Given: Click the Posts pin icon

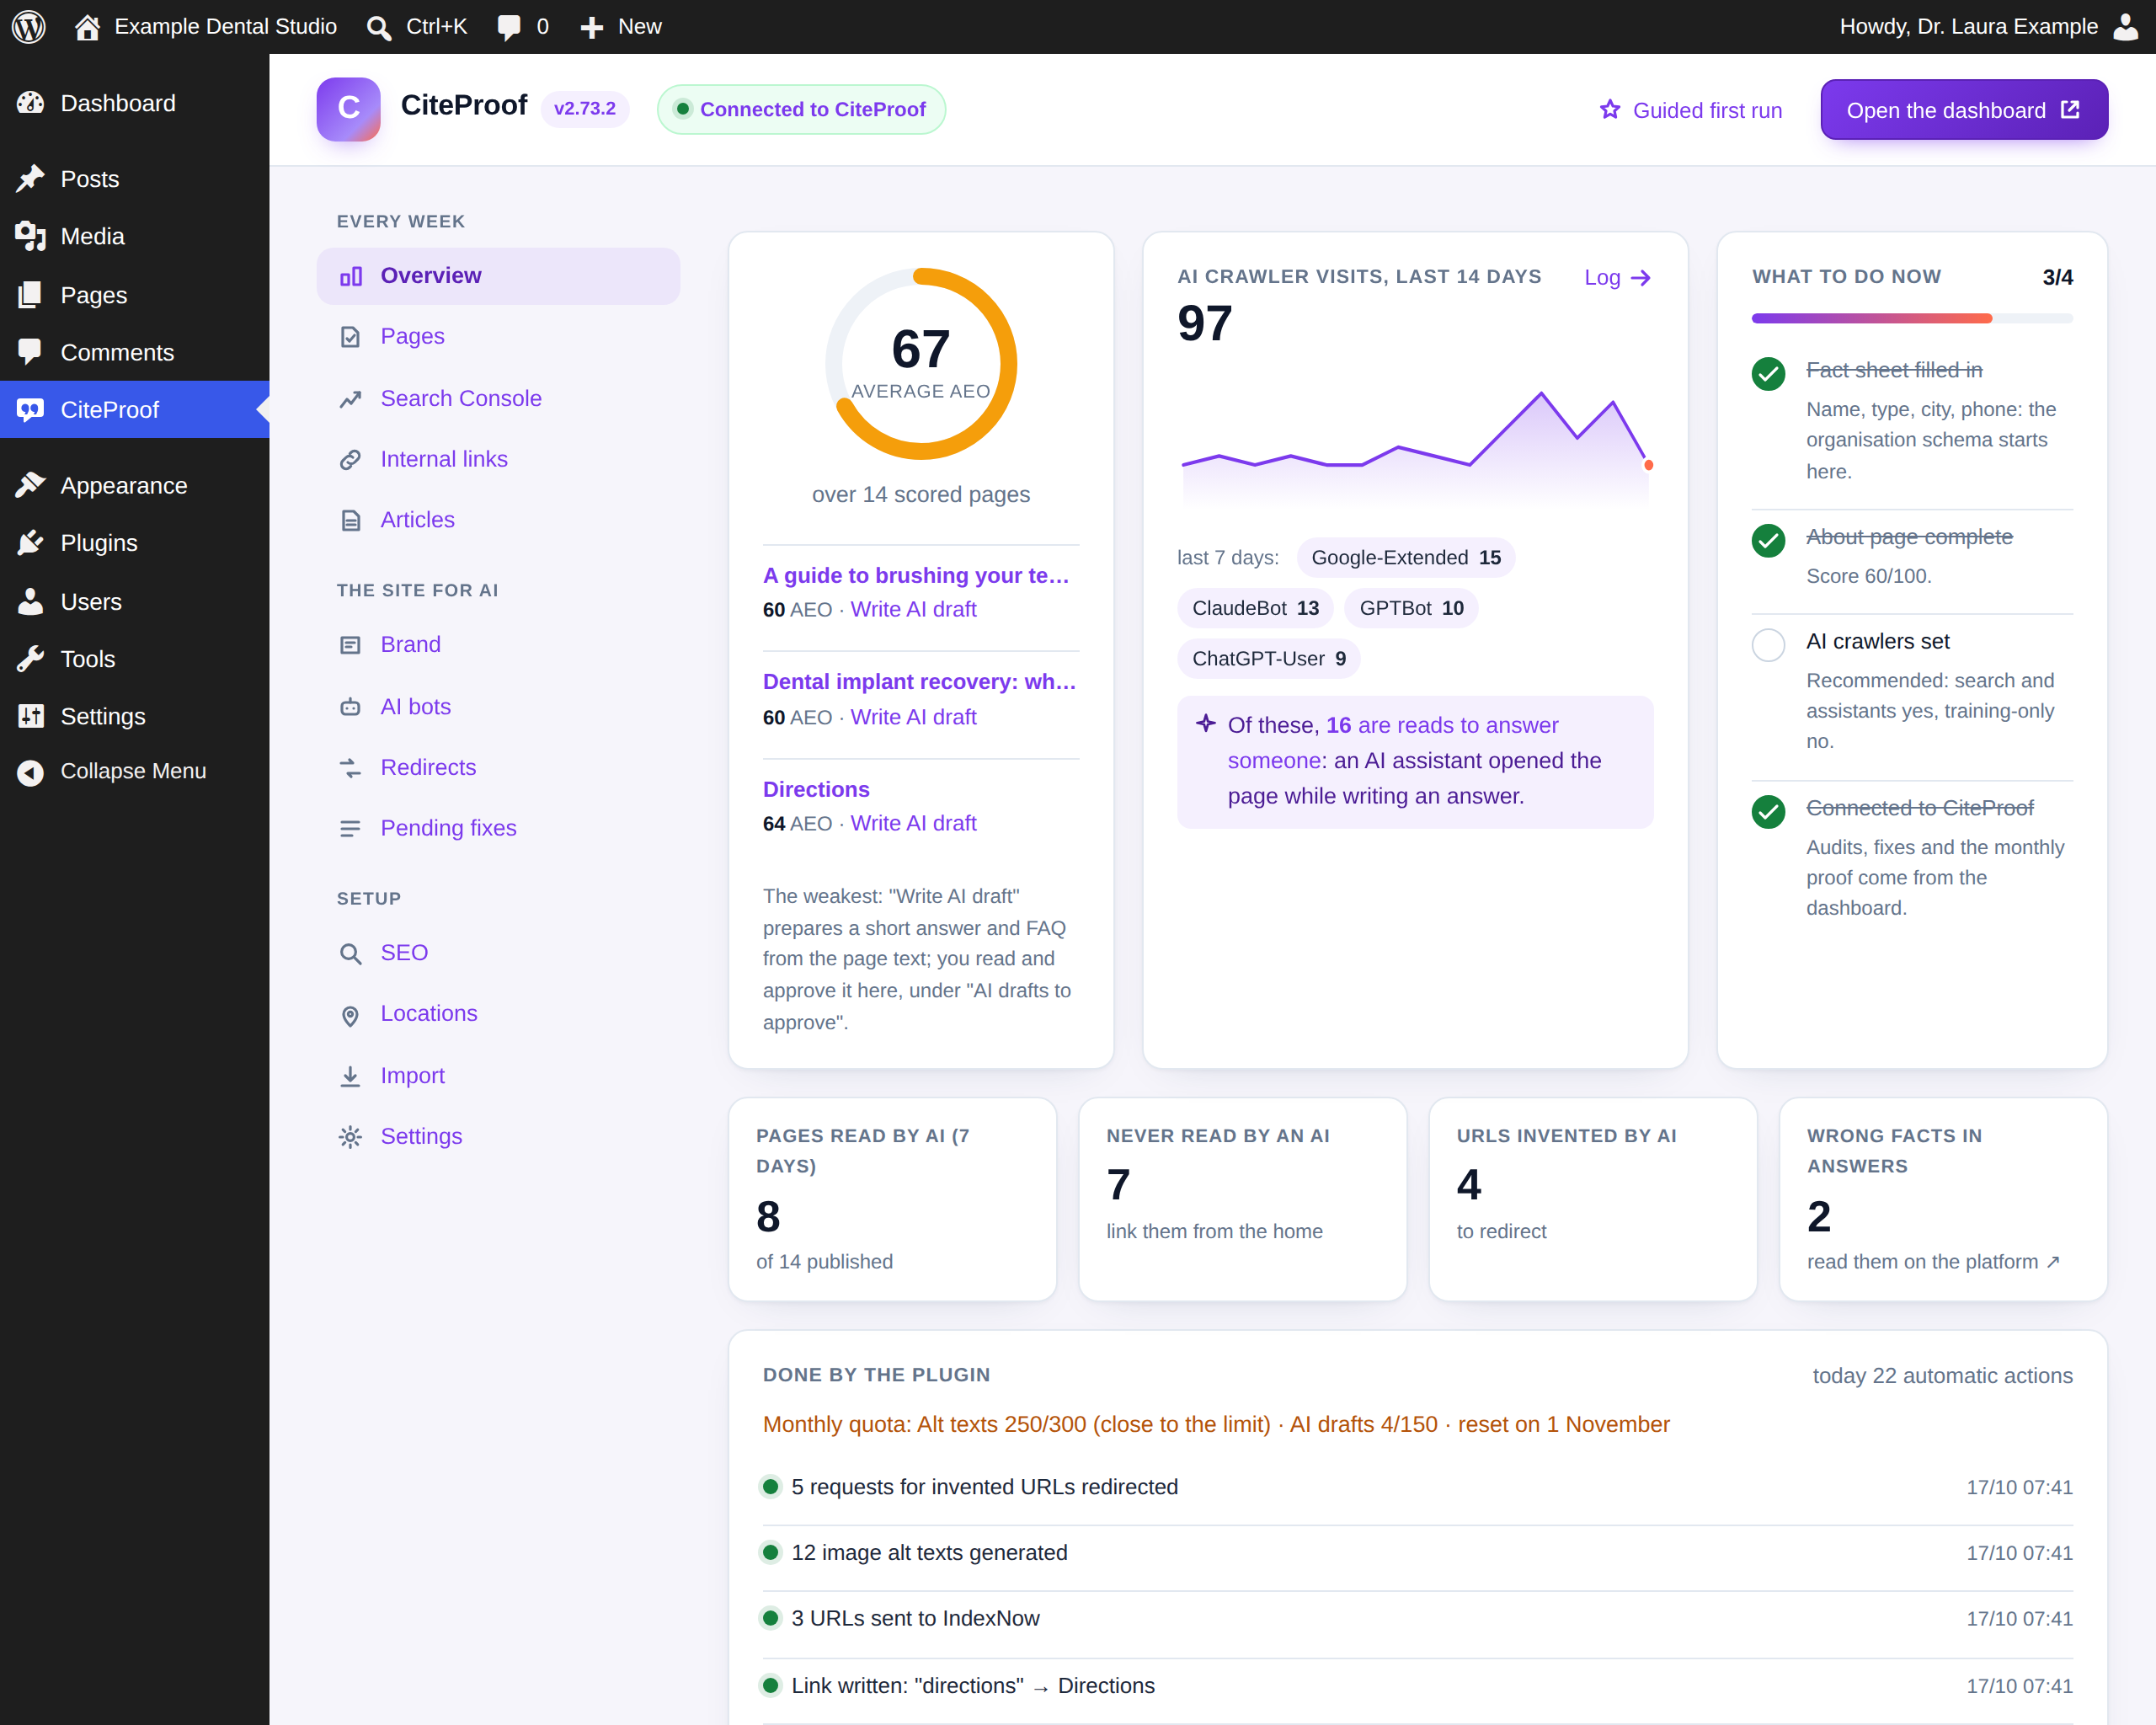Looking at the screenshot, I should pos(30,179).
